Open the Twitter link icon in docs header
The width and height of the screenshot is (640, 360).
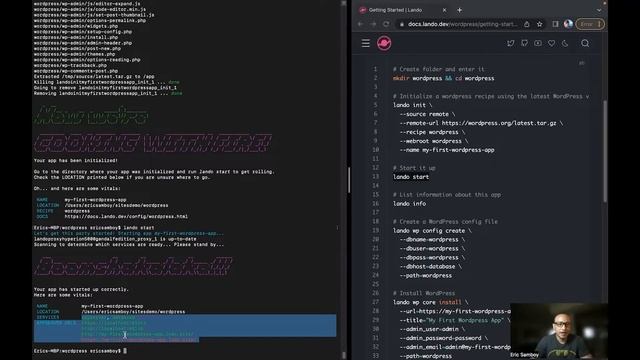511,43
